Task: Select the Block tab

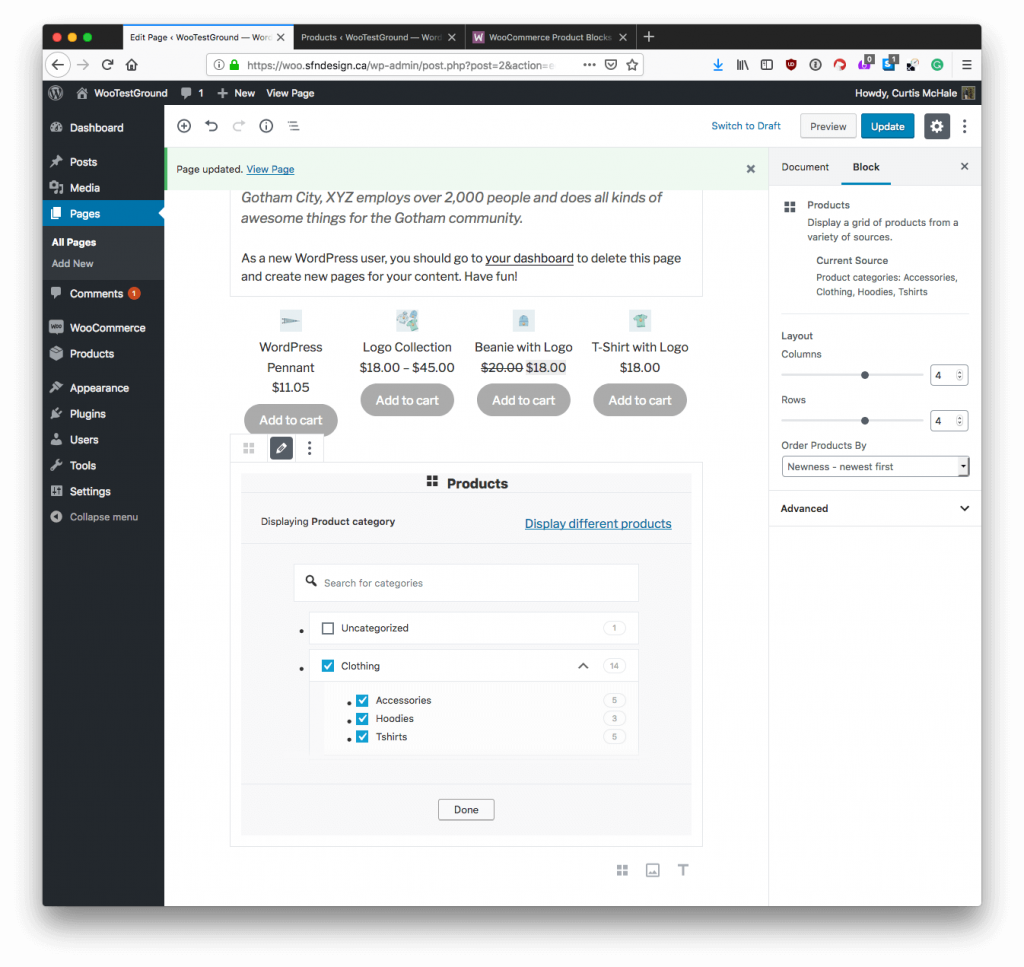Action: pos(866,167)
